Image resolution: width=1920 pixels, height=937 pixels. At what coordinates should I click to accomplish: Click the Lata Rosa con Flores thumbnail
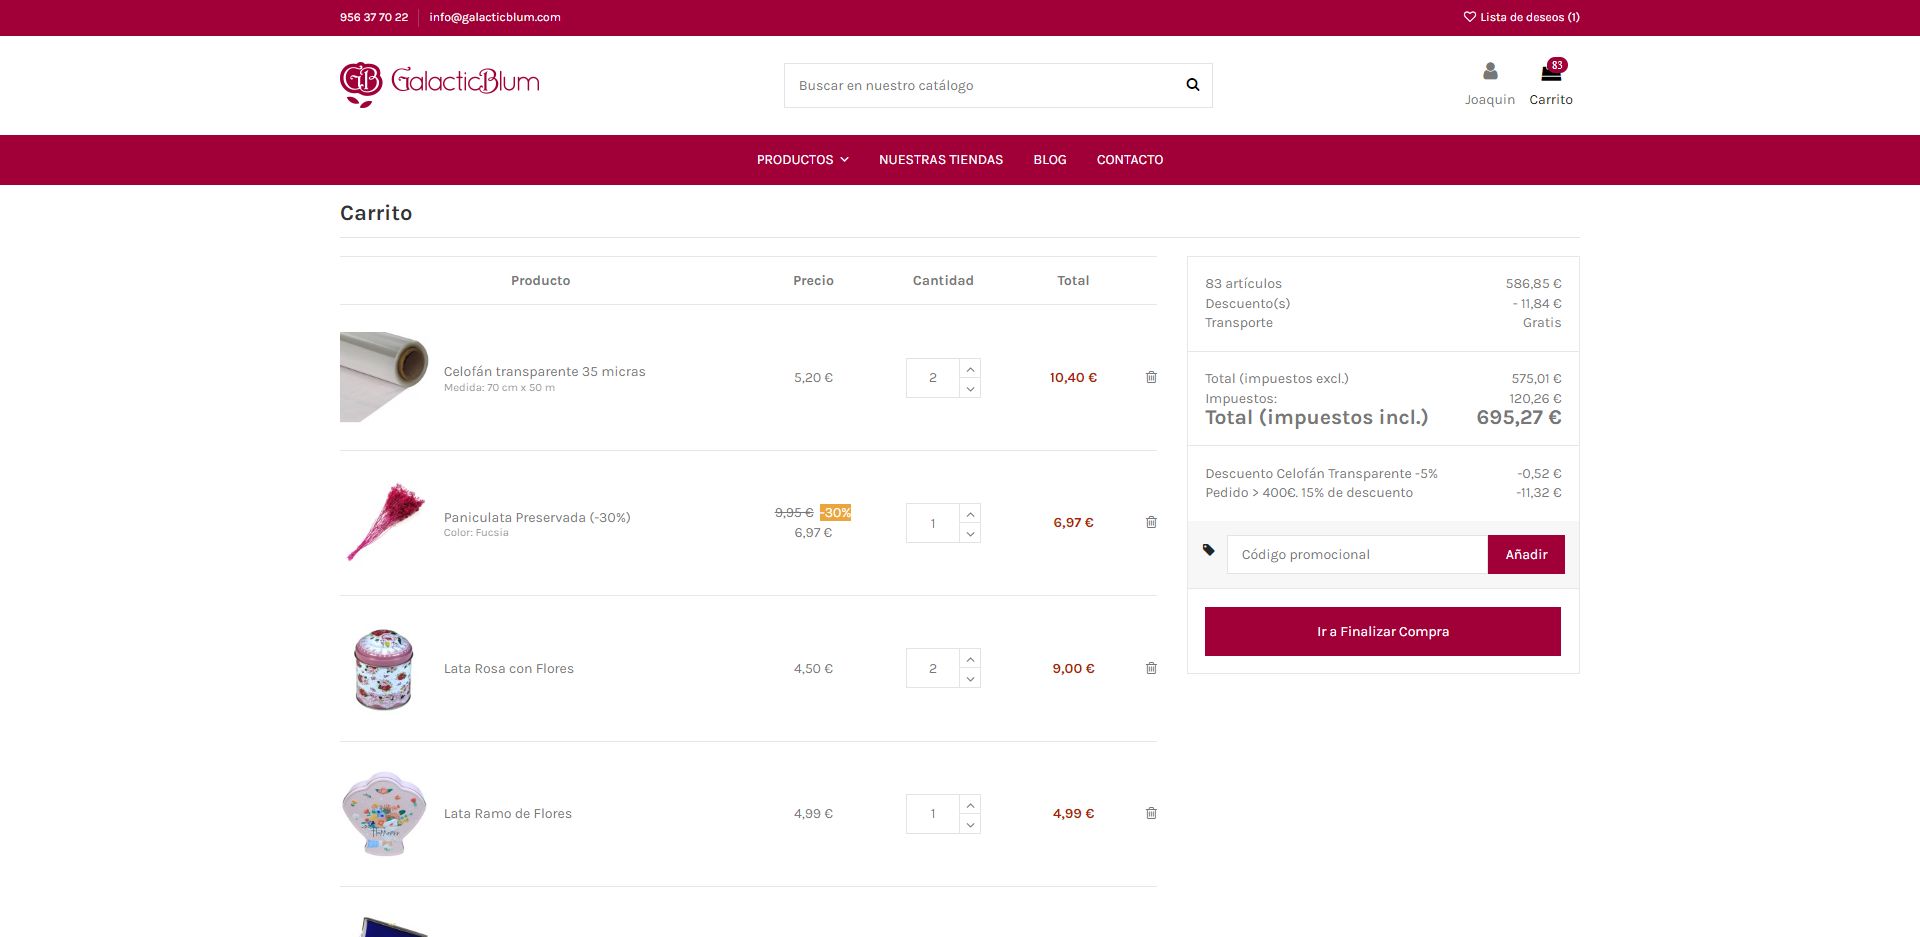384,668
